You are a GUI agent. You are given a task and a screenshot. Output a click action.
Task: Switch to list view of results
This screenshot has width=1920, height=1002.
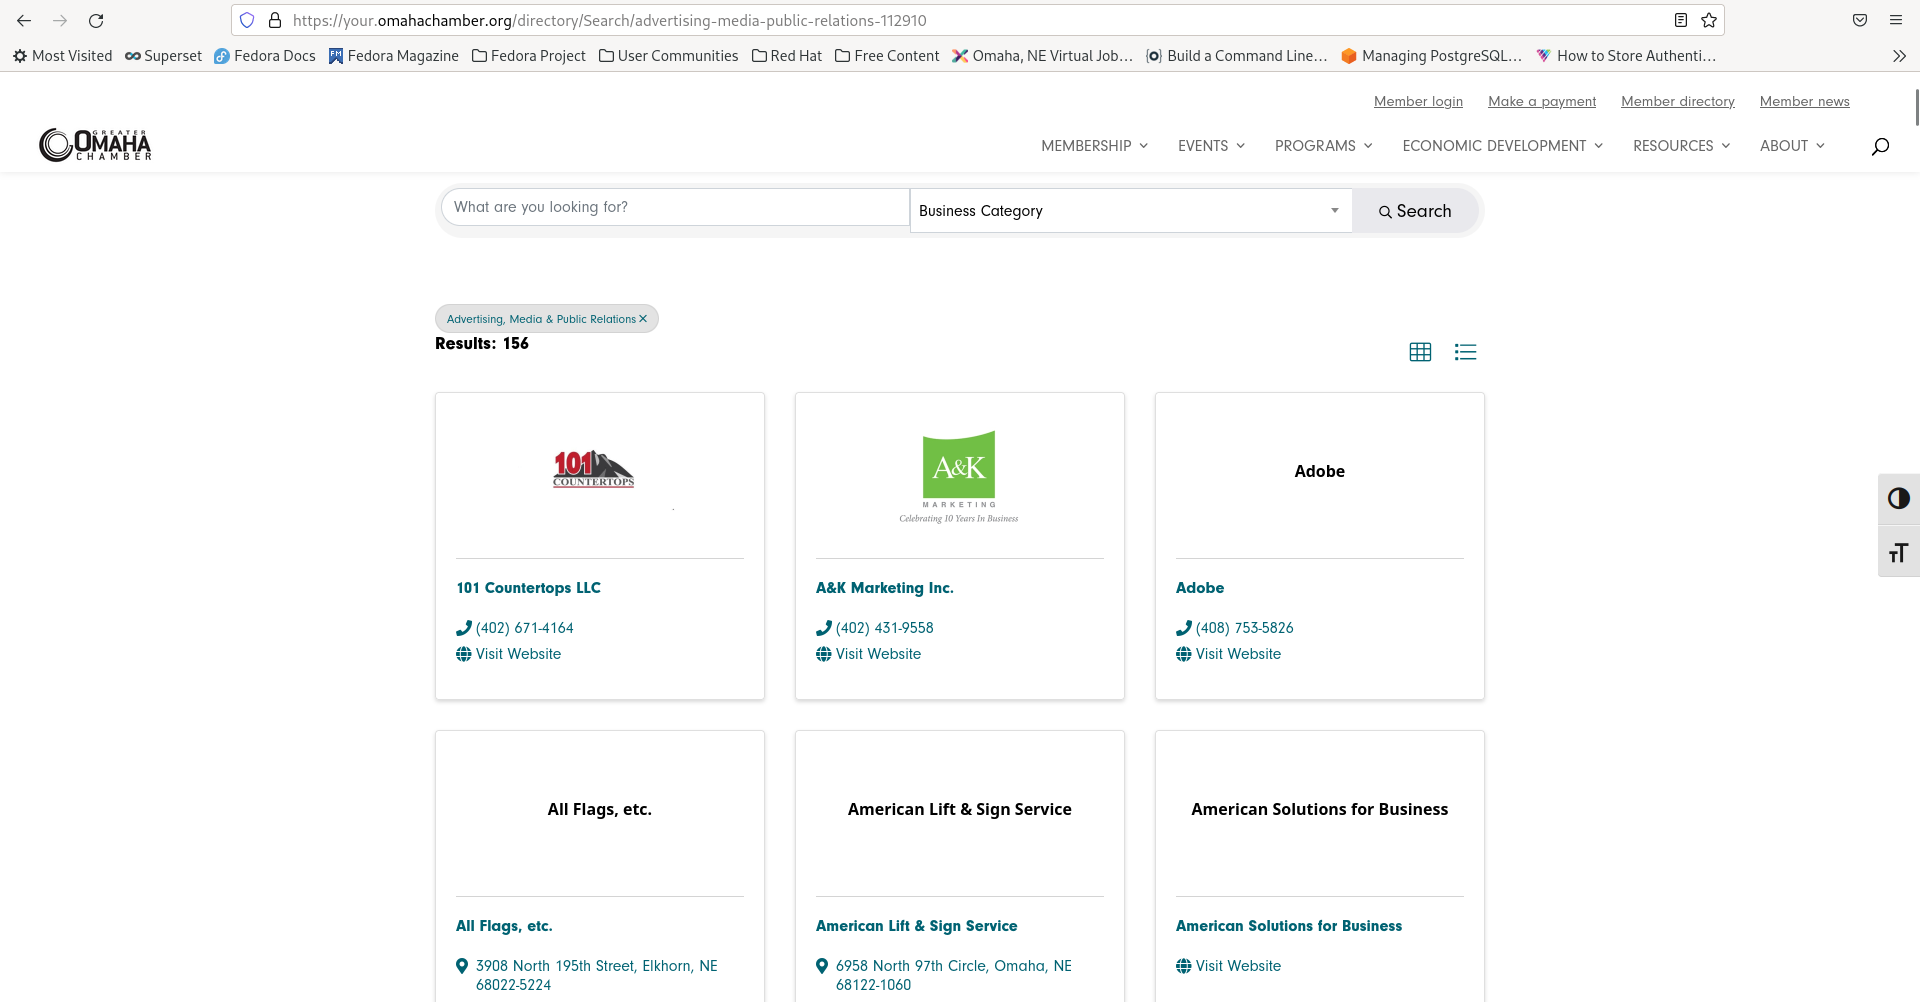pyautogui.click(x=1465, y=351)
